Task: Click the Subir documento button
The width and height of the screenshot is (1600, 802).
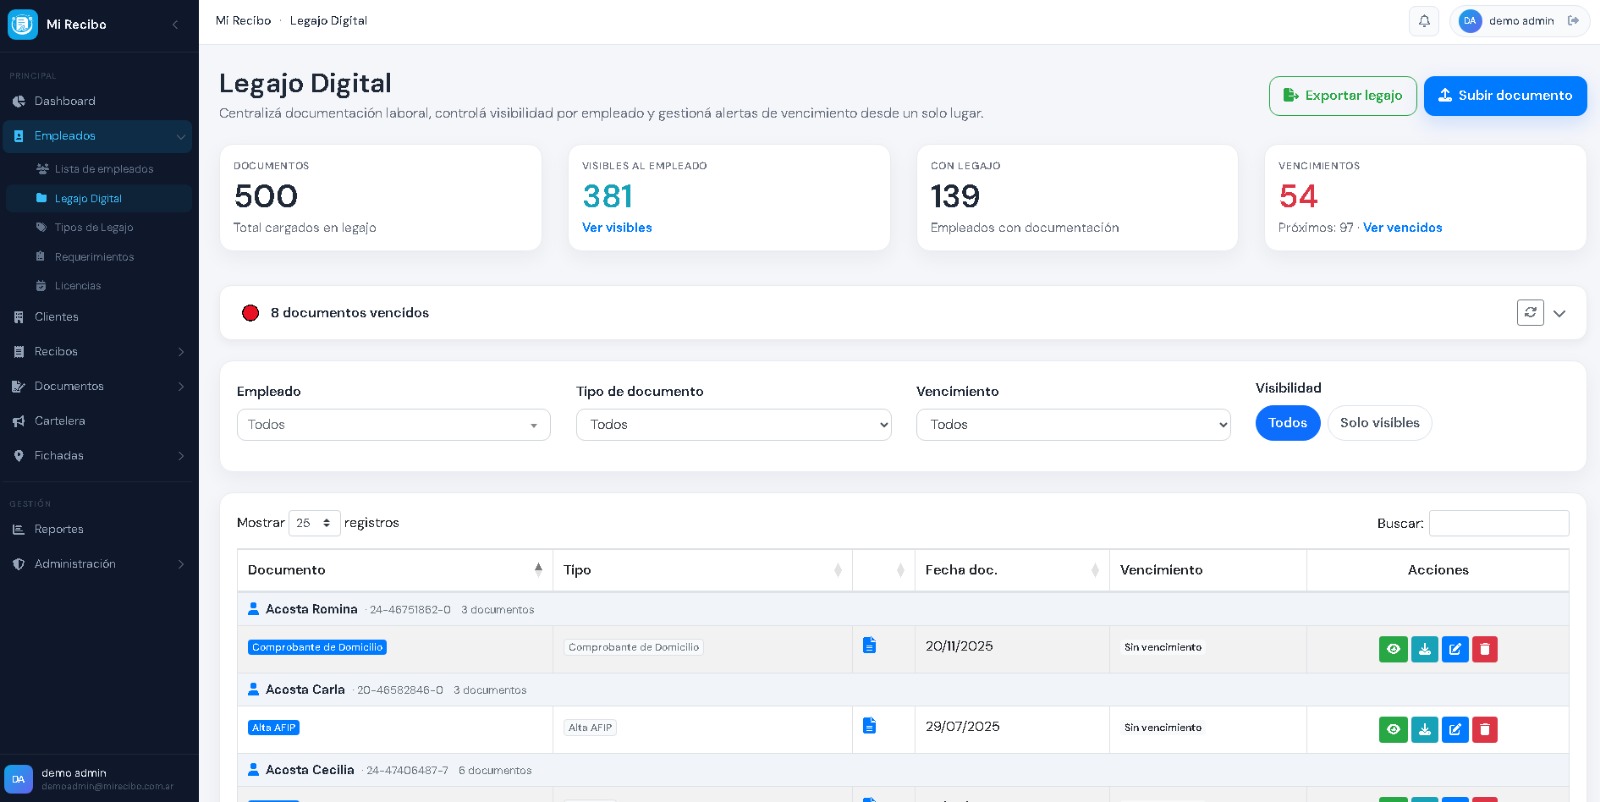Action: pos(1504,96)
